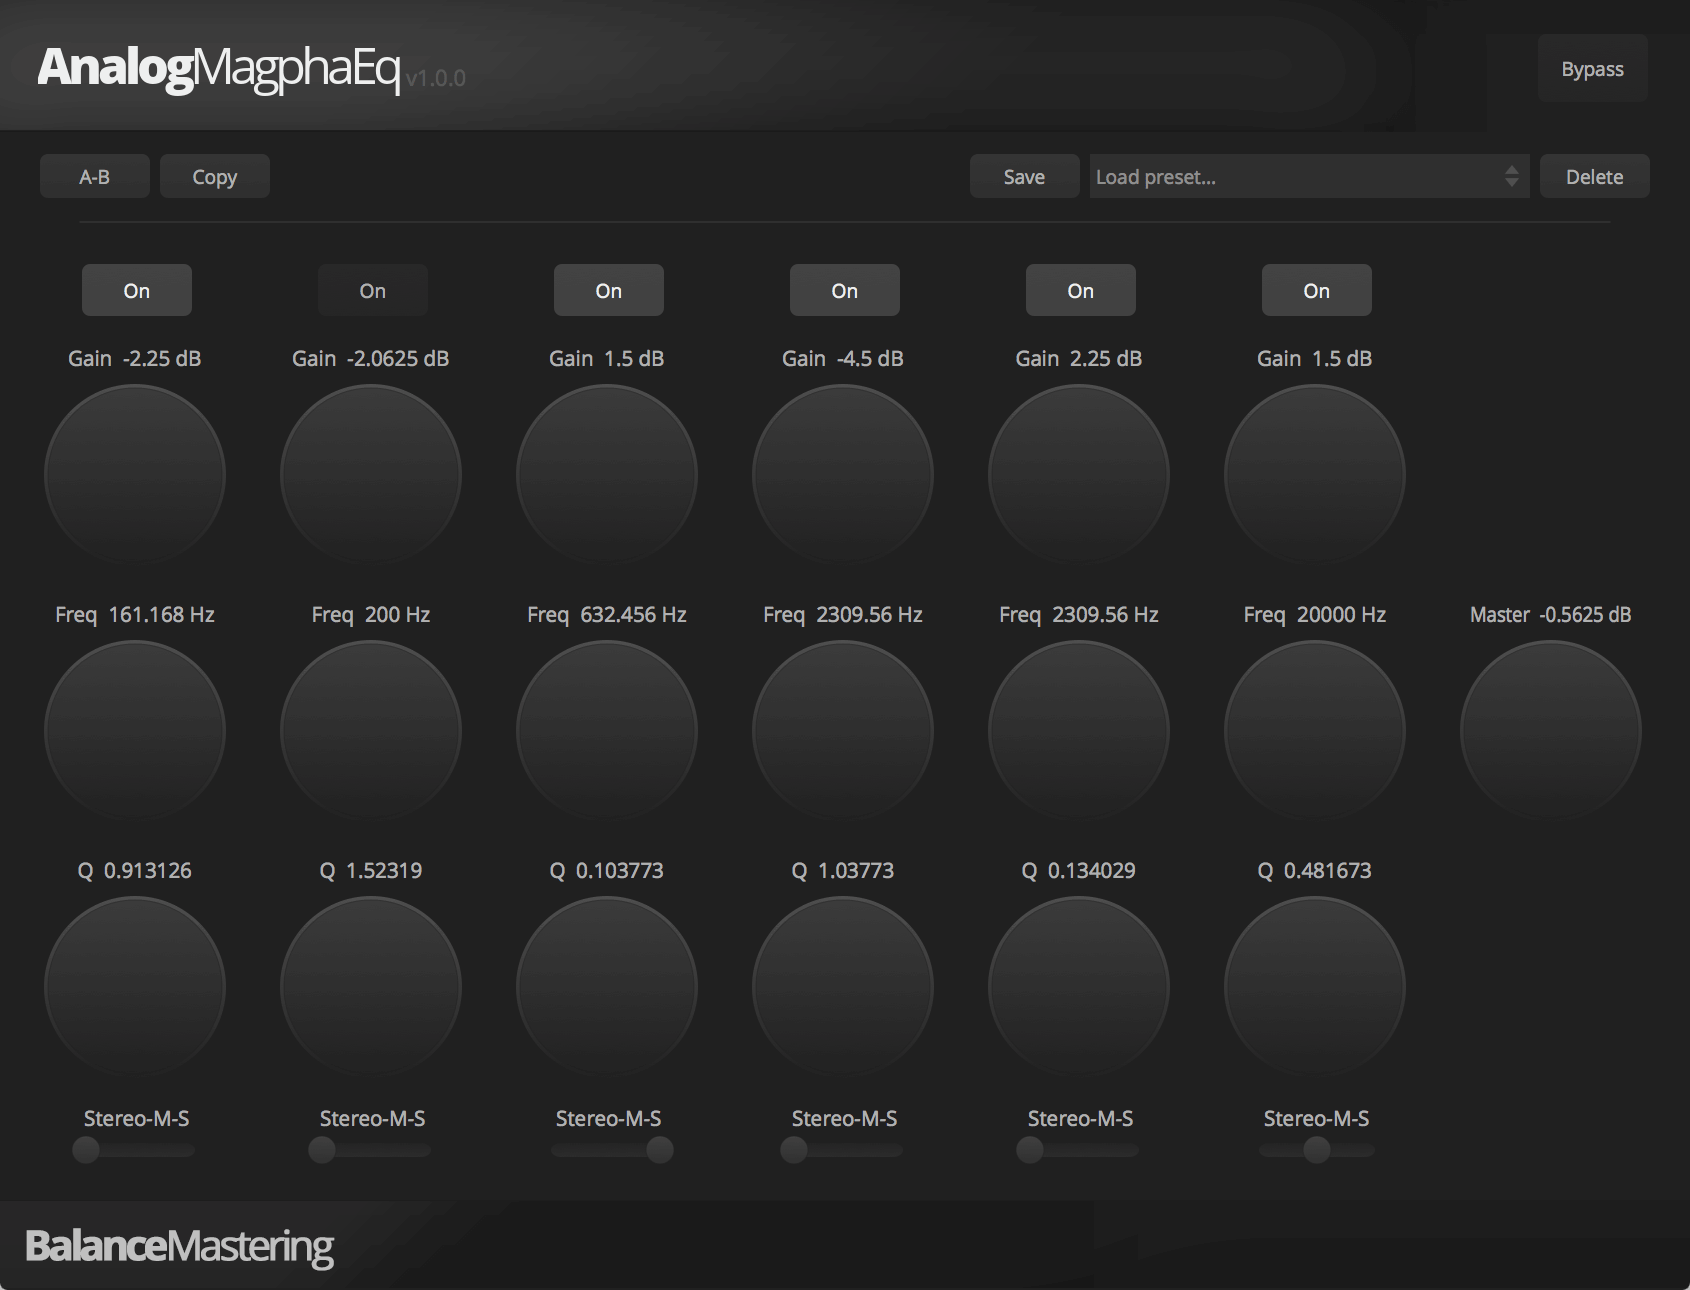The image size is (1690, 1290).
Task: Click the Gain -4.5 dB value label
Action: click(843, 358)
